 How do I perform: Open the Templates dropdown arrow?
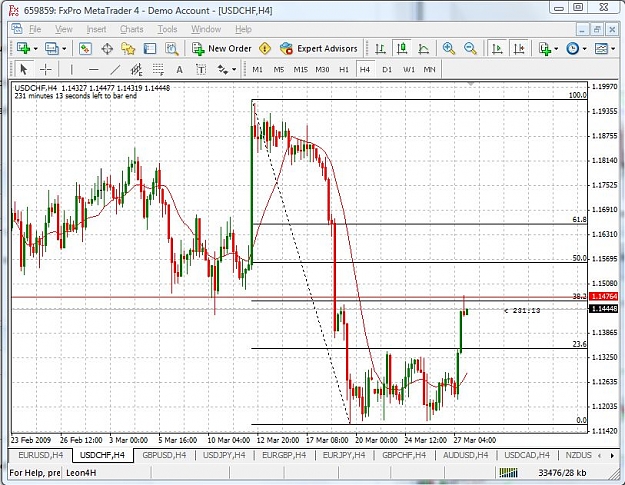point(613,49)
